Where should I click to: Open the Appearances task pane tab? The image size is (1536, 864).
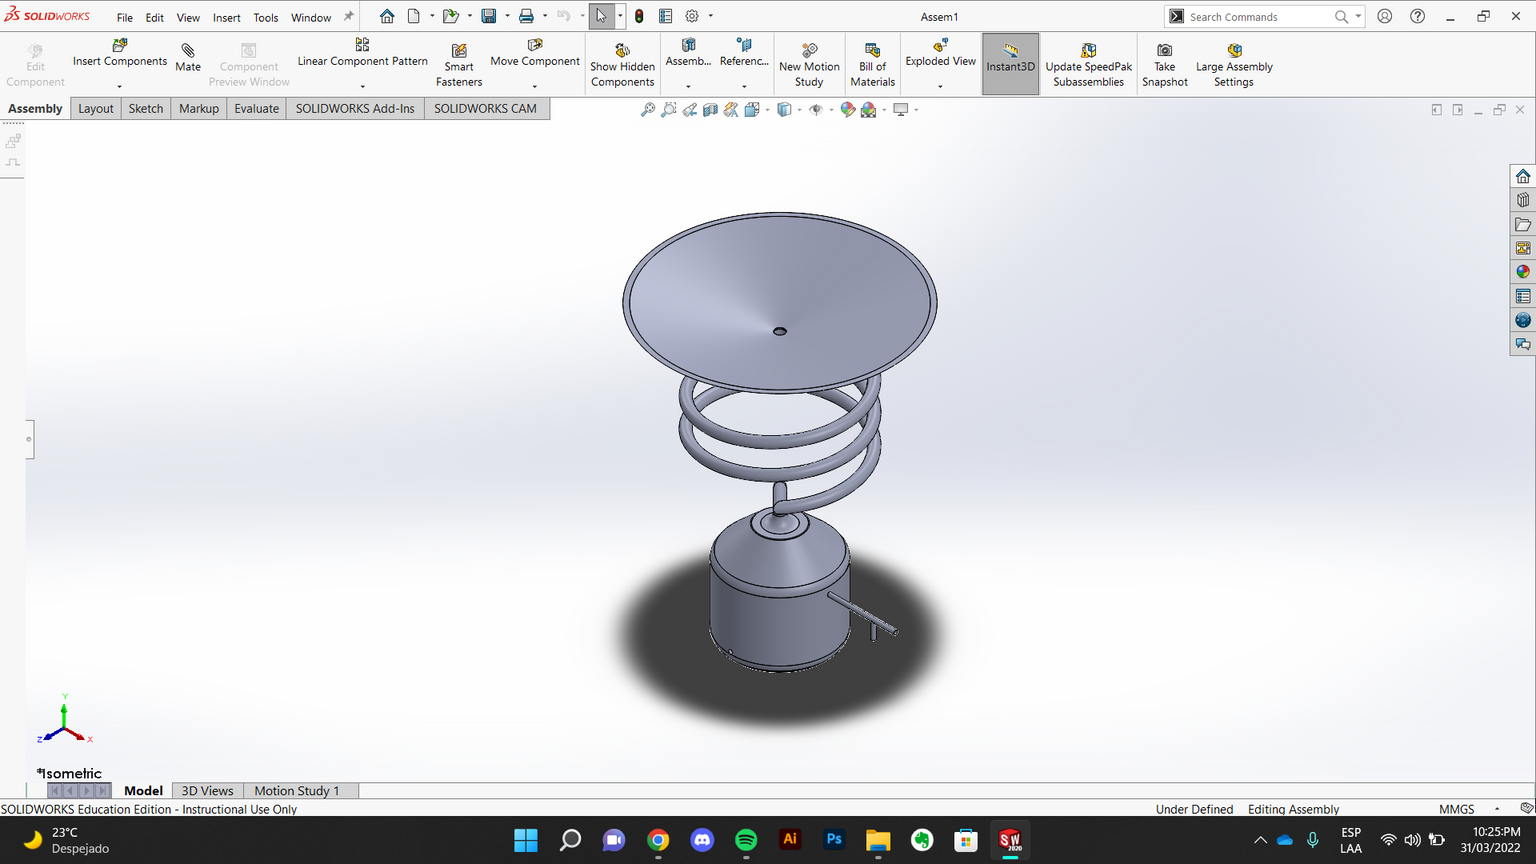1523,272
